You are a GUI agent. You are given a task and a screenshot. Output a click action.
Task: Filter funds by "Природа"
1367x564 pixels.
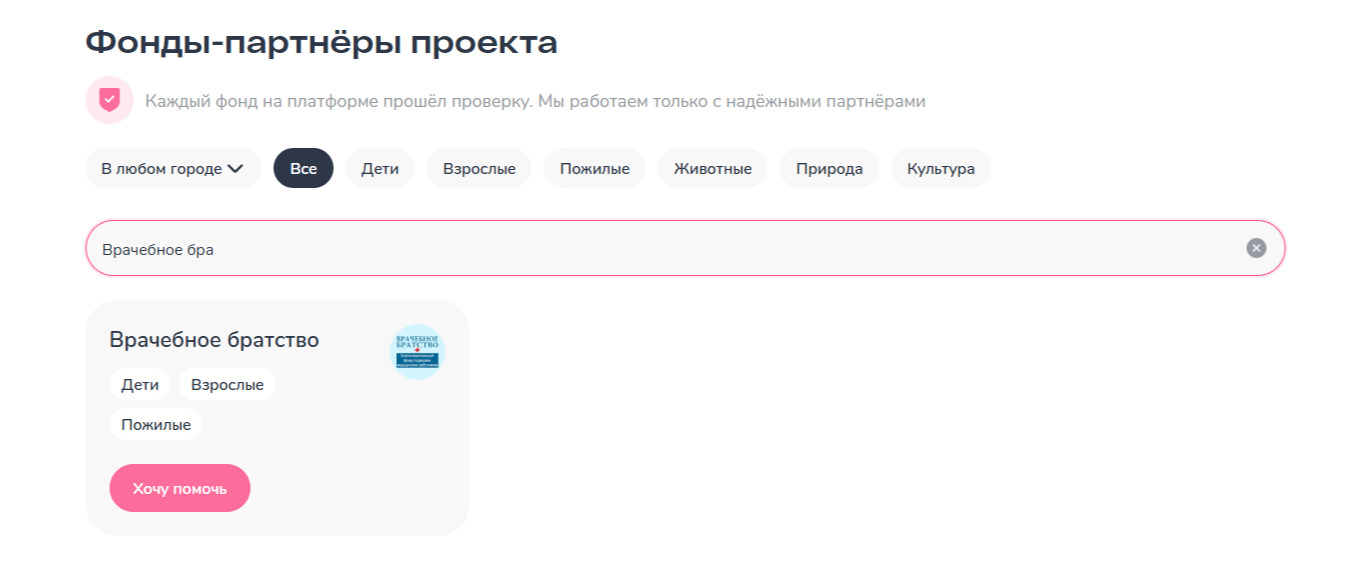point(829,168)
